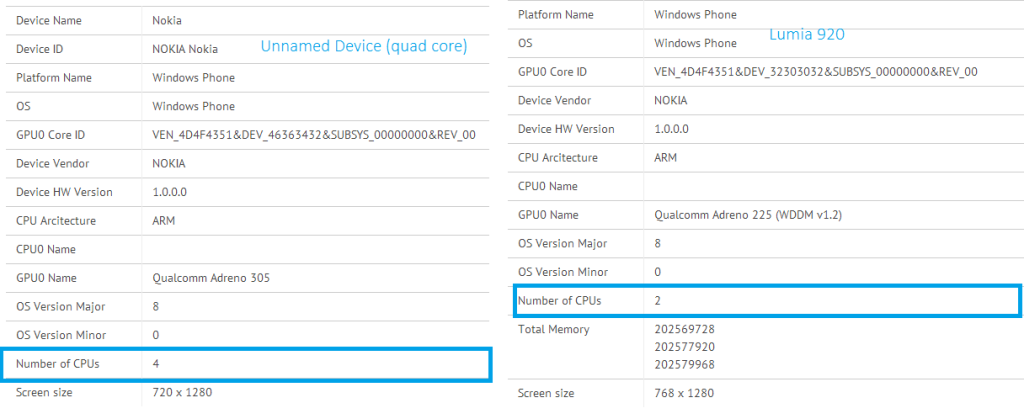This screenshot has height=419, width=1024.
Task: Select "Device Vendor" label in quad core table
Action: [53, 163]
